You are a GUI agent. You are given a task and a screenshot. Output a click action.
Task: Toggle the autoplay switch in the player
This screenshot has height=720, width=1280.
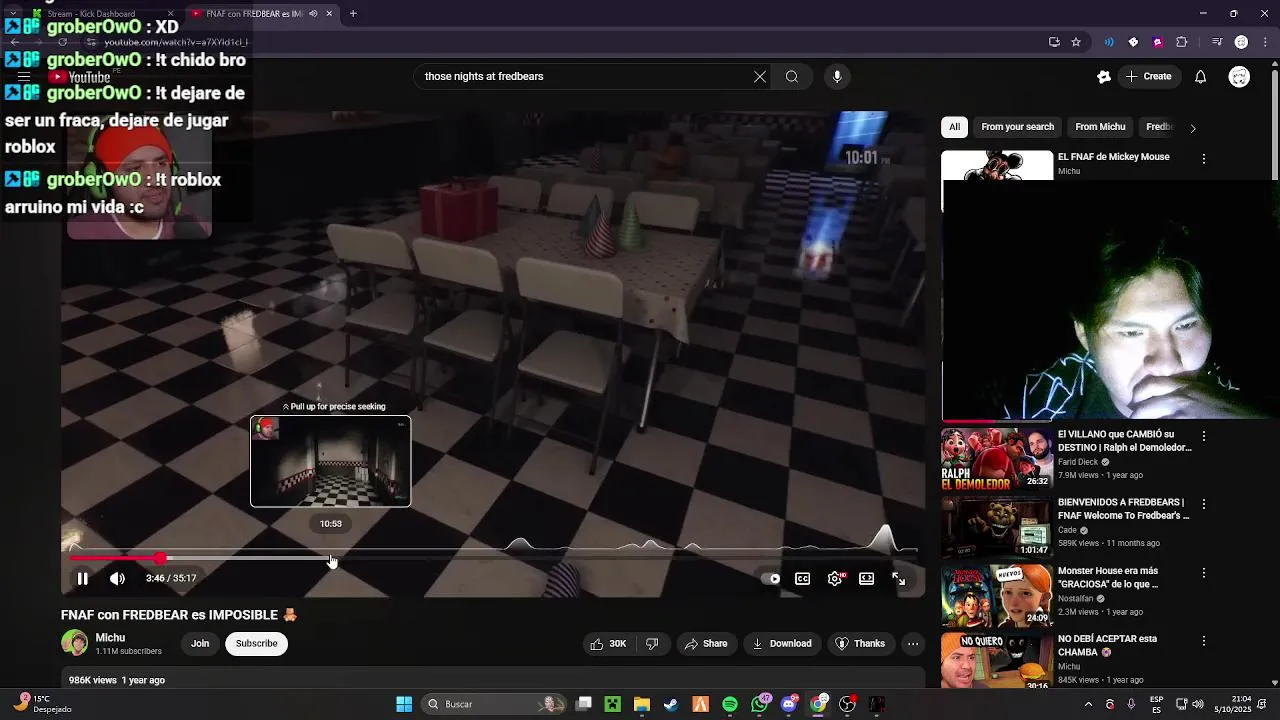pos(770,578)
